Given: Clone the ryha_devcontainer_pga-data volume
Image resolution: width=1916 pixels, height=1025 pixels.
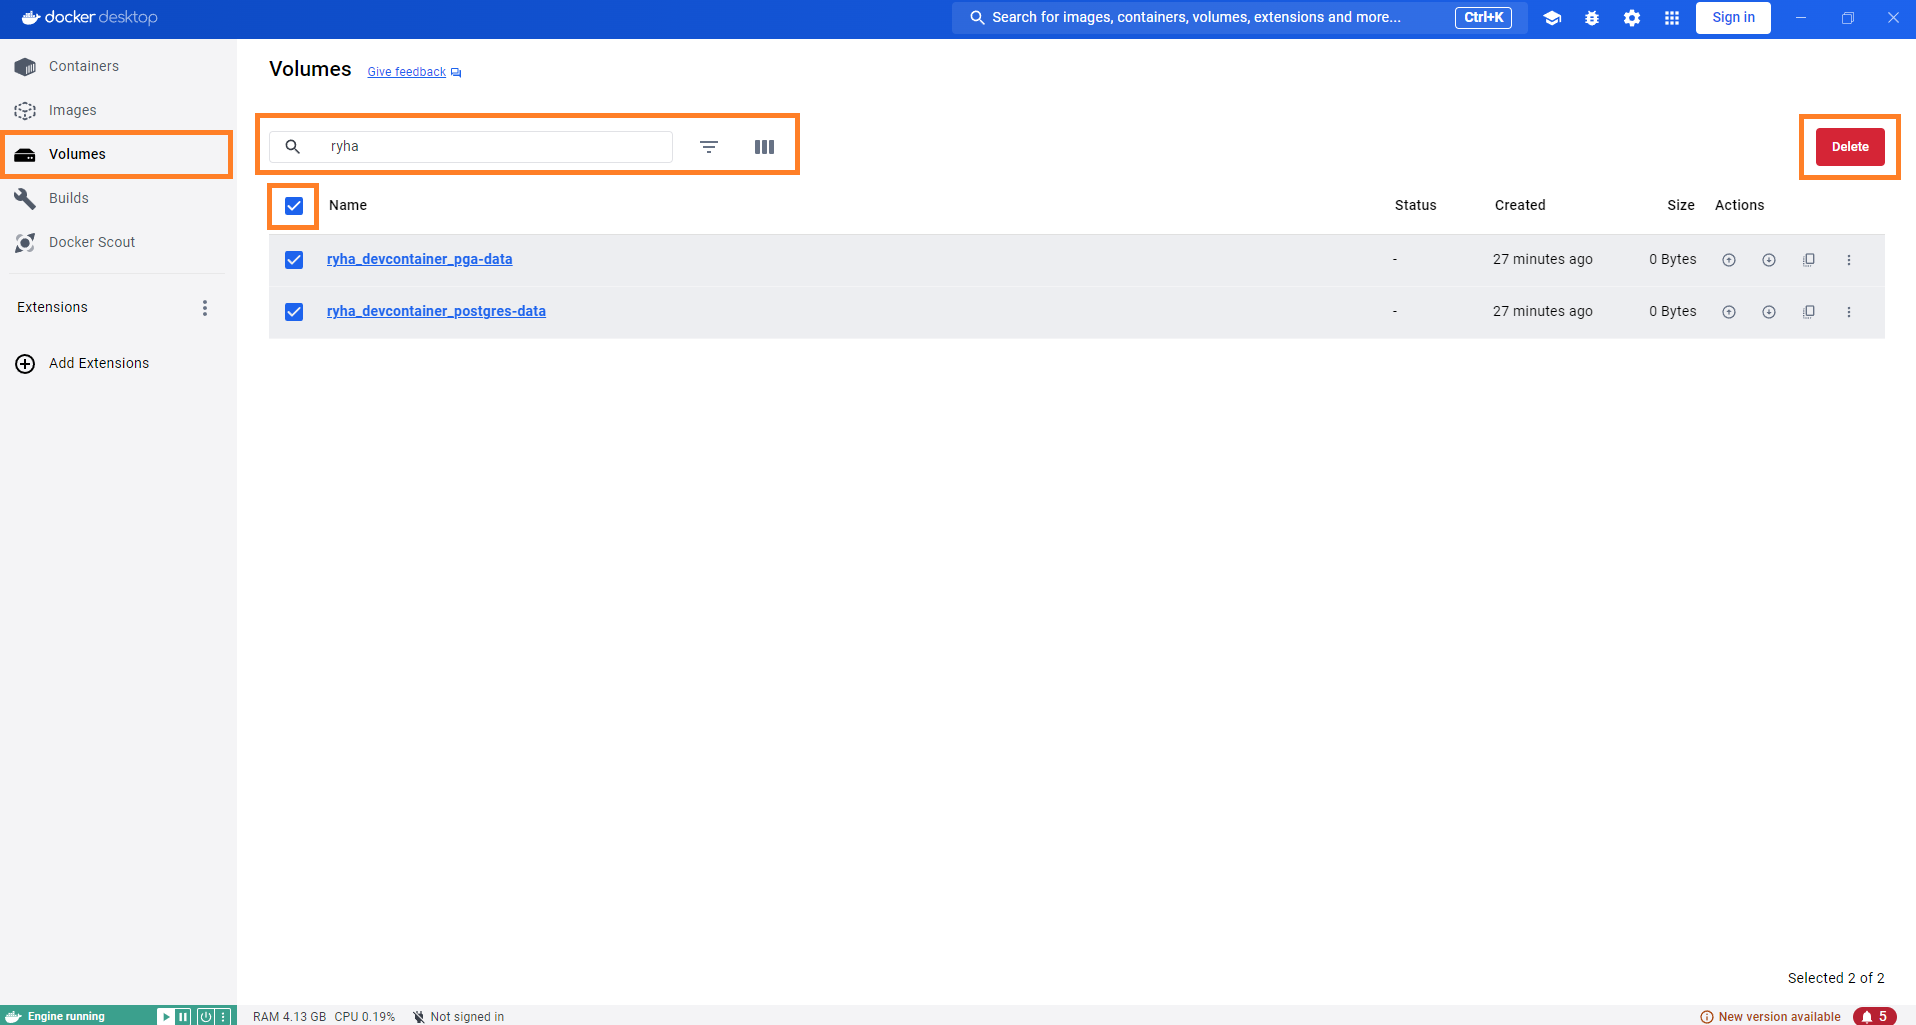Looking at the screenshot, I should (x=1809, y=260).
